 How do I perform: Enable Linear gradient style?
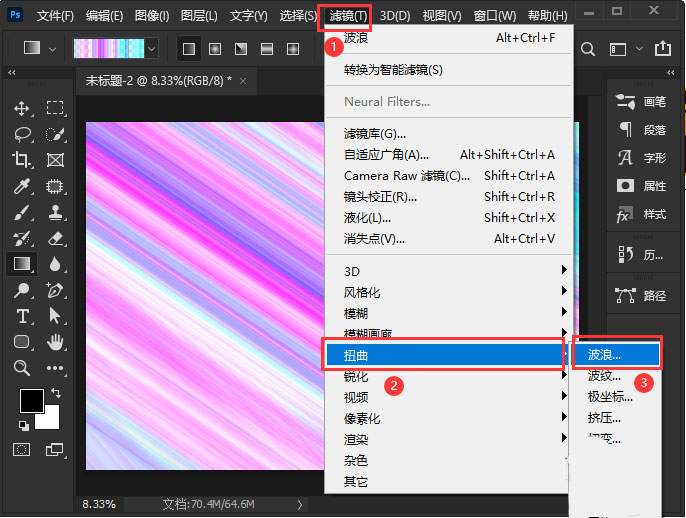[x=189, y=49]
